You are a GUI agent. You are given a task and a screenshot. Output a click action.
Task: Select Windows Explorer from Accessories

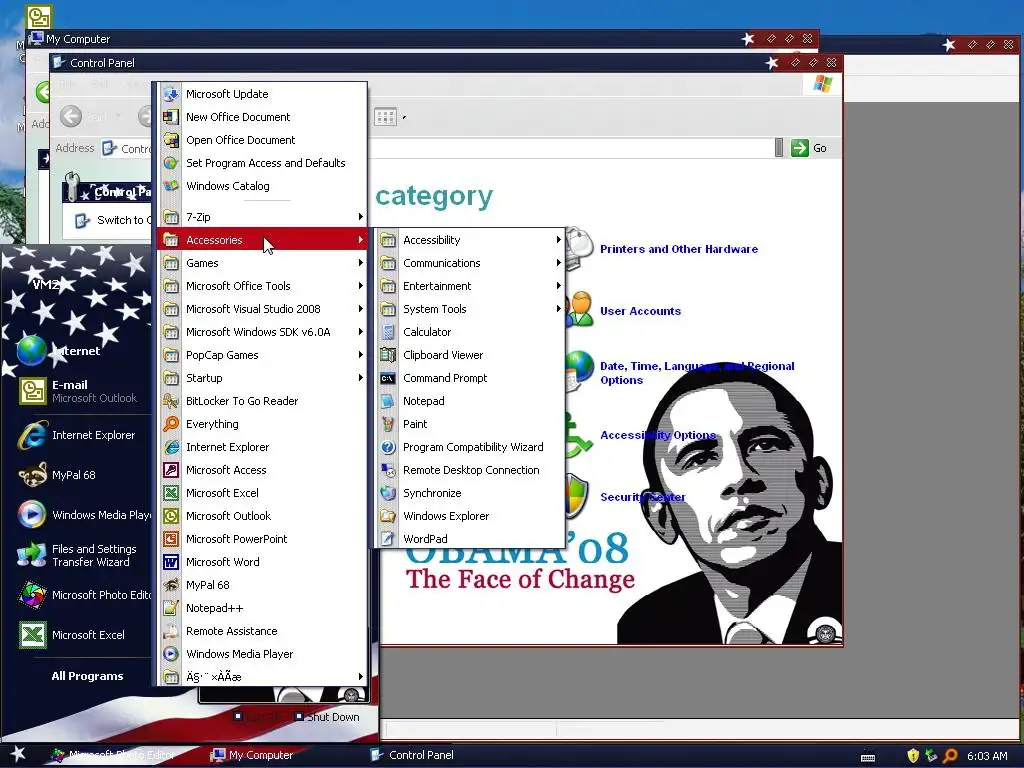coord(470,516)
